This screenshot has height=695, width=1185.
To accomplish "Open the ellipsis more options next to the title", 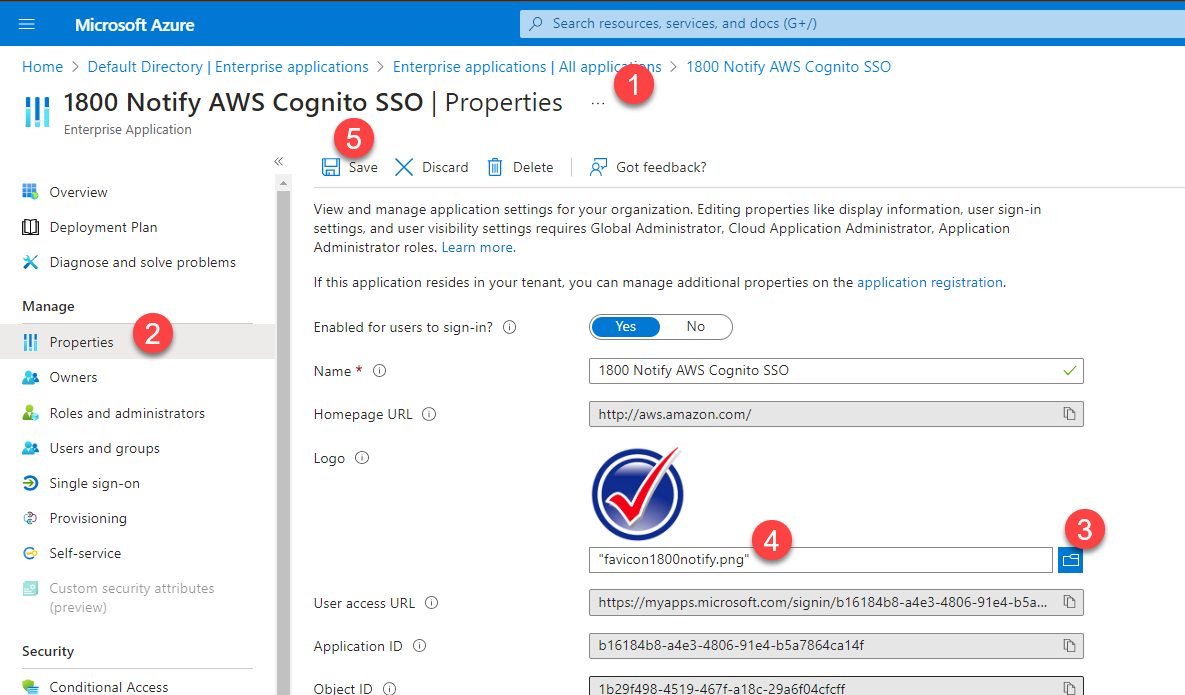I will (598, 103).
